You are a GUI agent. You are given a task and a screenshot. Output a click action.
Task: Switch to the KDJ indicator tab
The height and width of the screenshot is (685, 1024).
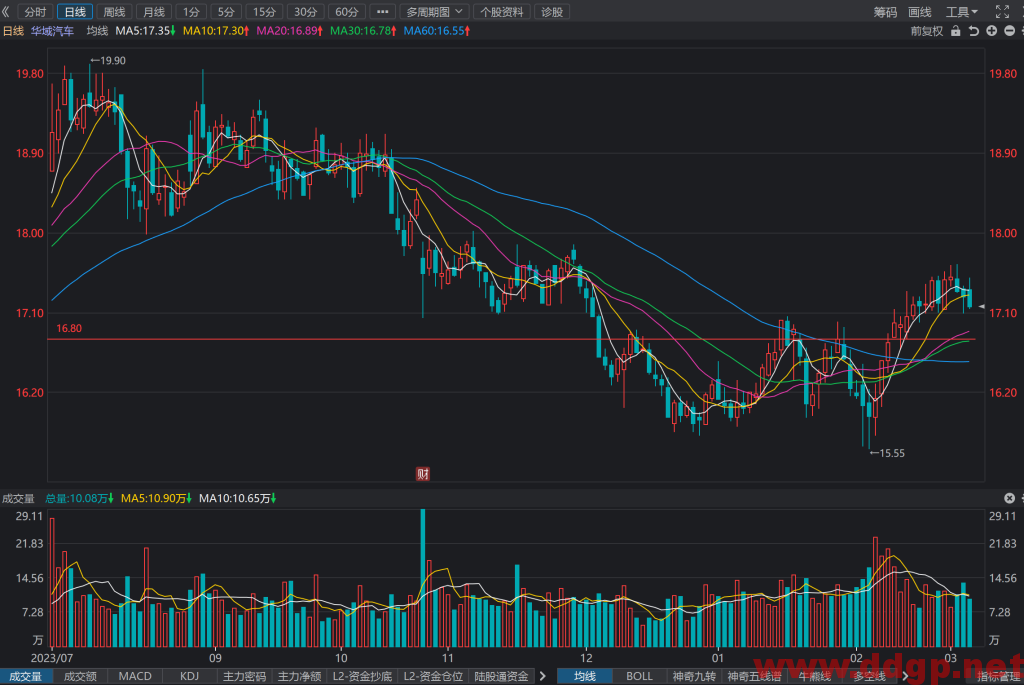189,677
